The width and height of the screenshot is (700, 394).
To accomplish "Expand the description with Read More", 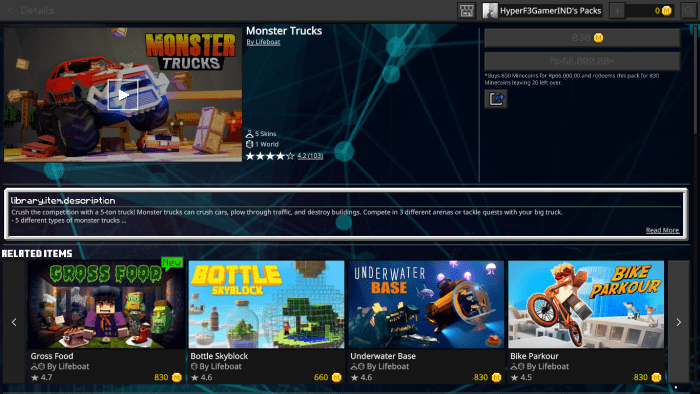I will pyautogui.click(x=662, y=230).
